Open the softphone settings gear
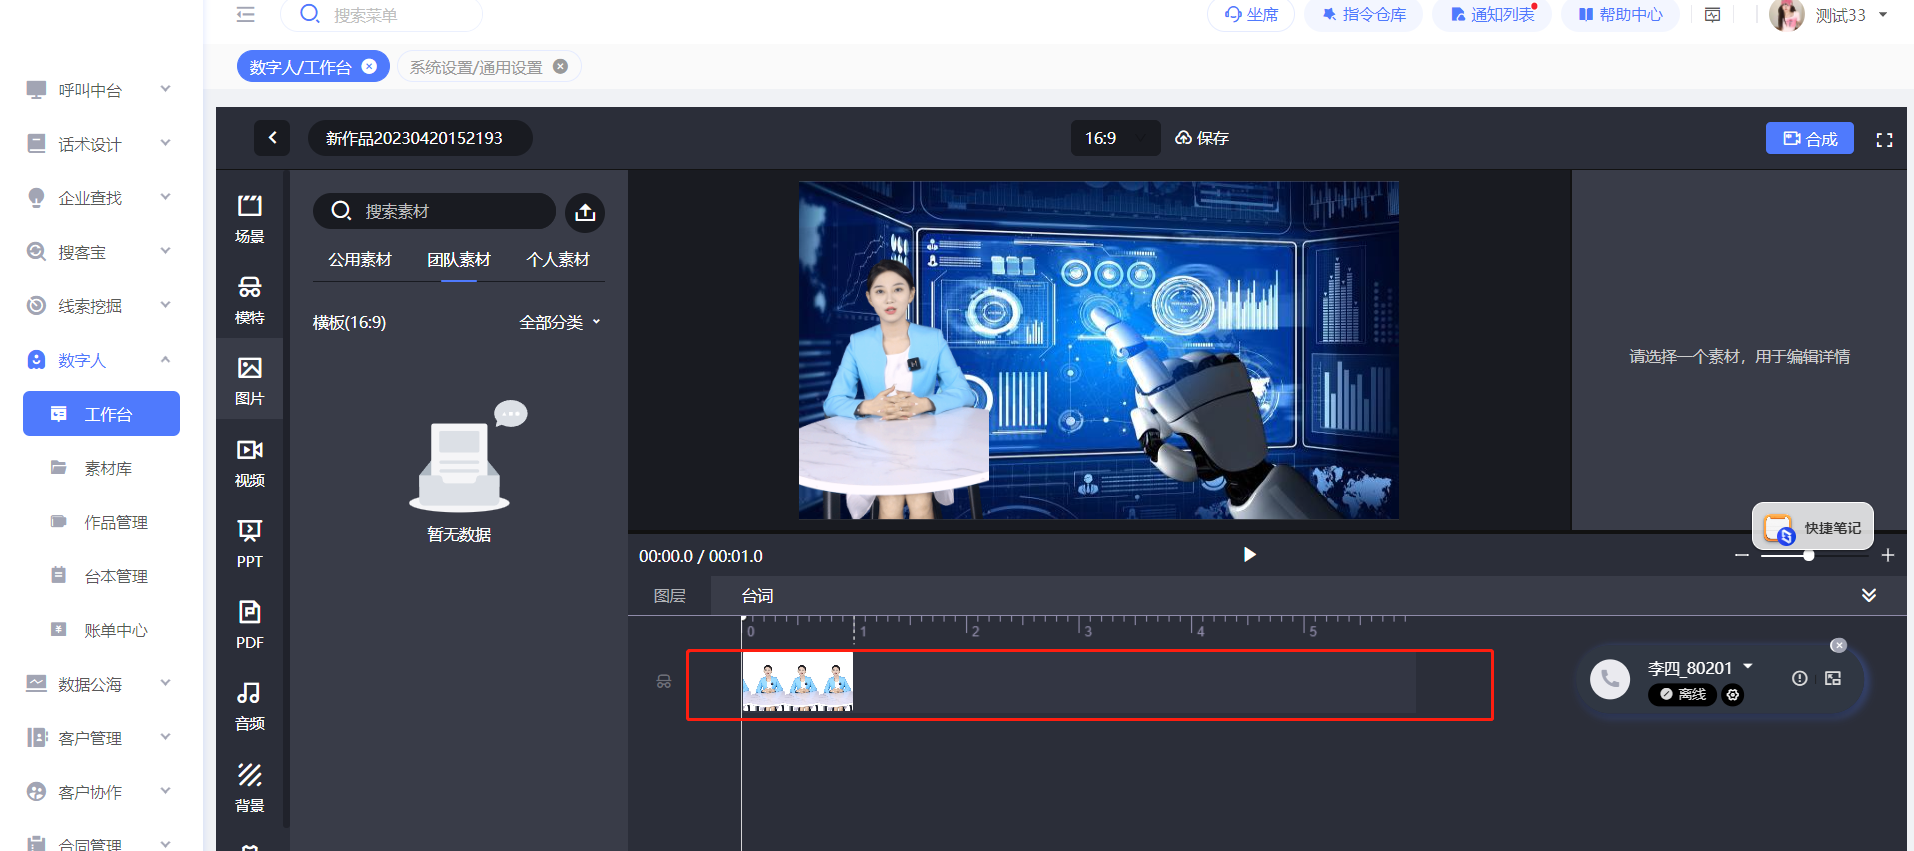 tap(1733, 694)
